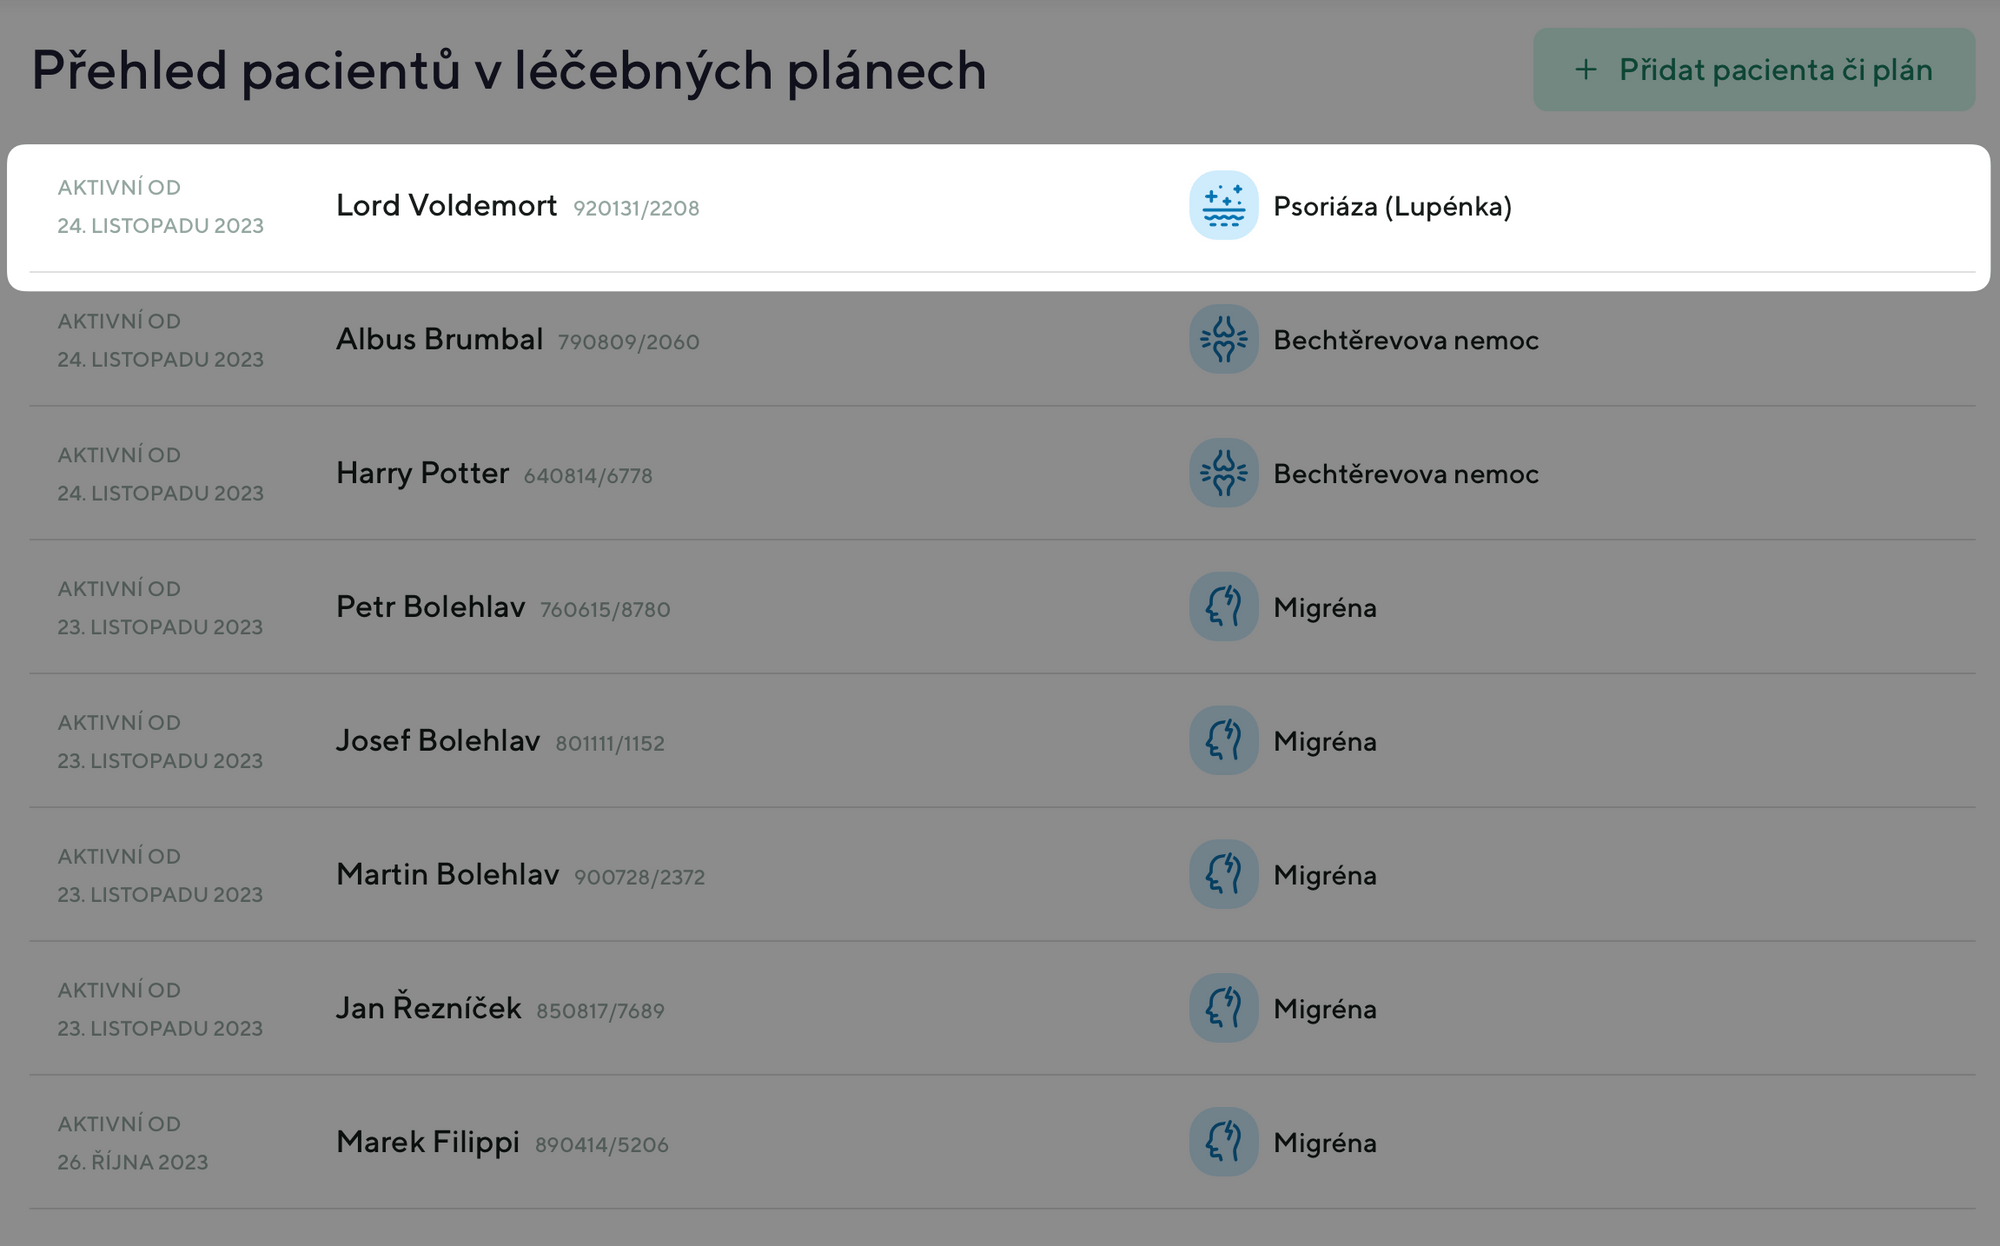This screenshot has height=1246, width=2000.
Task: Select Josef Bolehlav from the list
Action: pyautogui.click(x=437, y=741)
